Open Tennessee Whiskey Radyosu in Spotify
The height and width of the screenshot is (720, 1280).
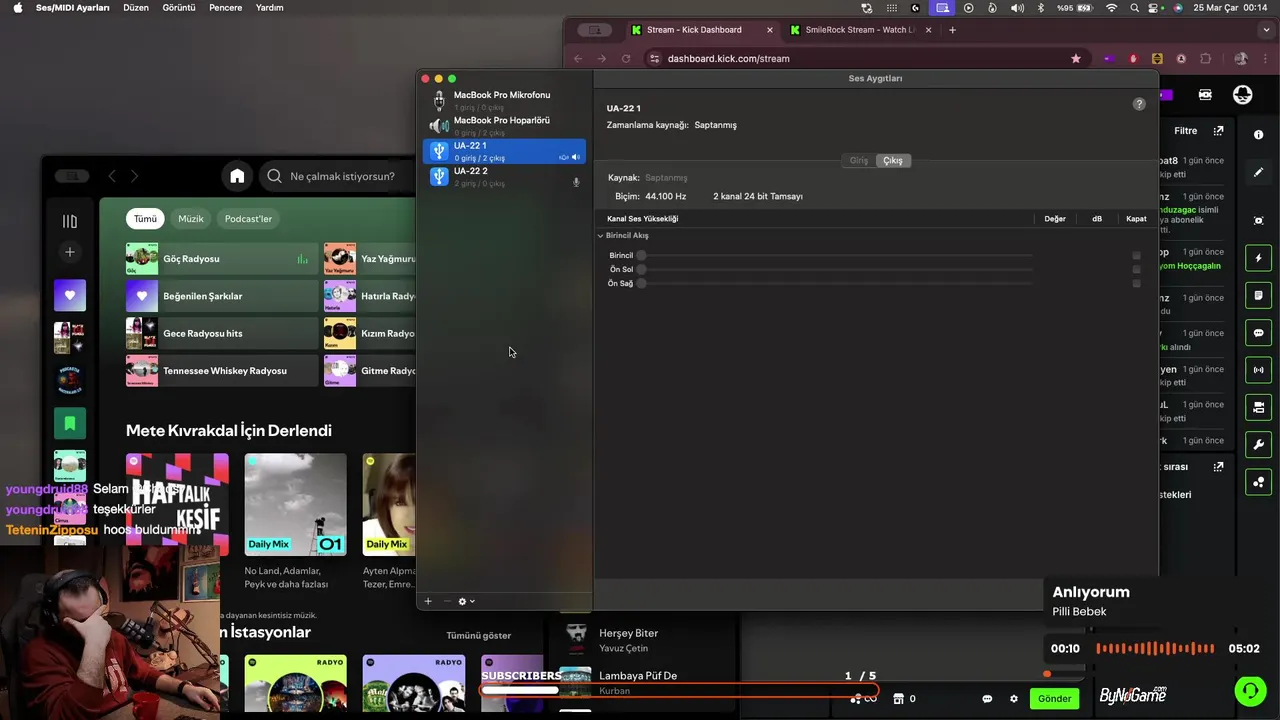pyautogui.click(x=222, y=371)
